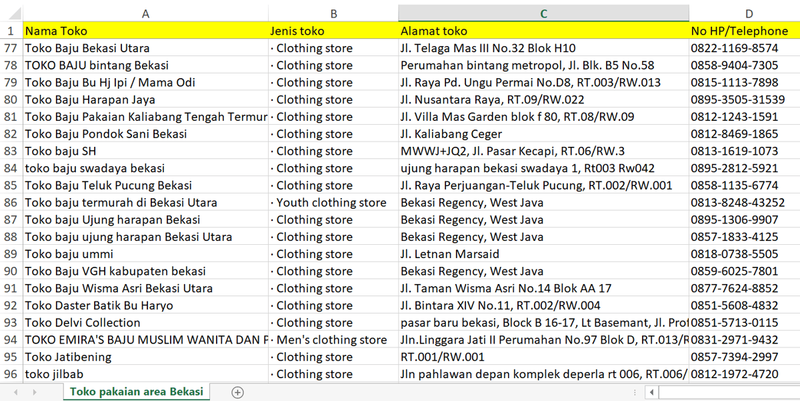Select cell Toko Baju Pondok Sani Bekasi

pos(145,134)
